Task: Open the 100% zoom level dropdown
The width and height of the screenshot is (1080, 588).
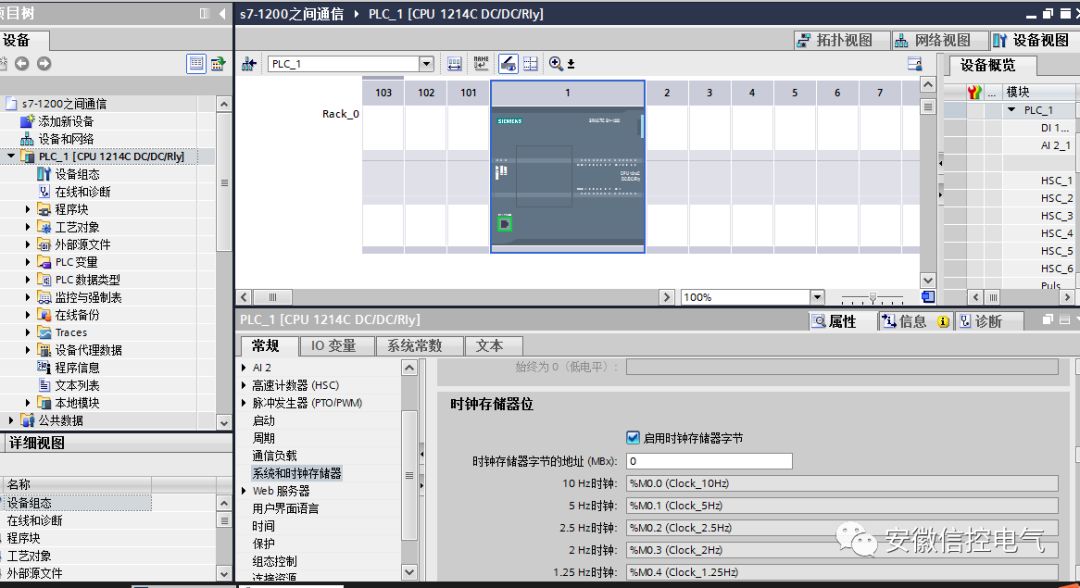Action: (817, 296)
